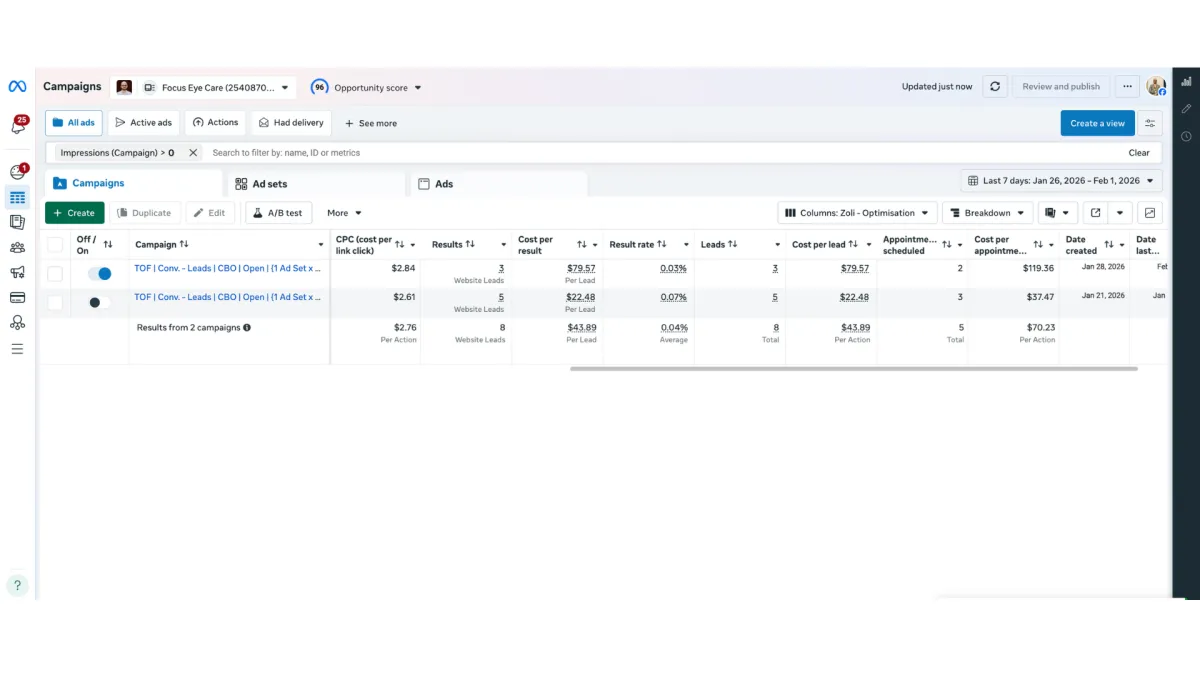Open view settings sliders icon
Screen dimensions: 1200x675
[1150, 123]
